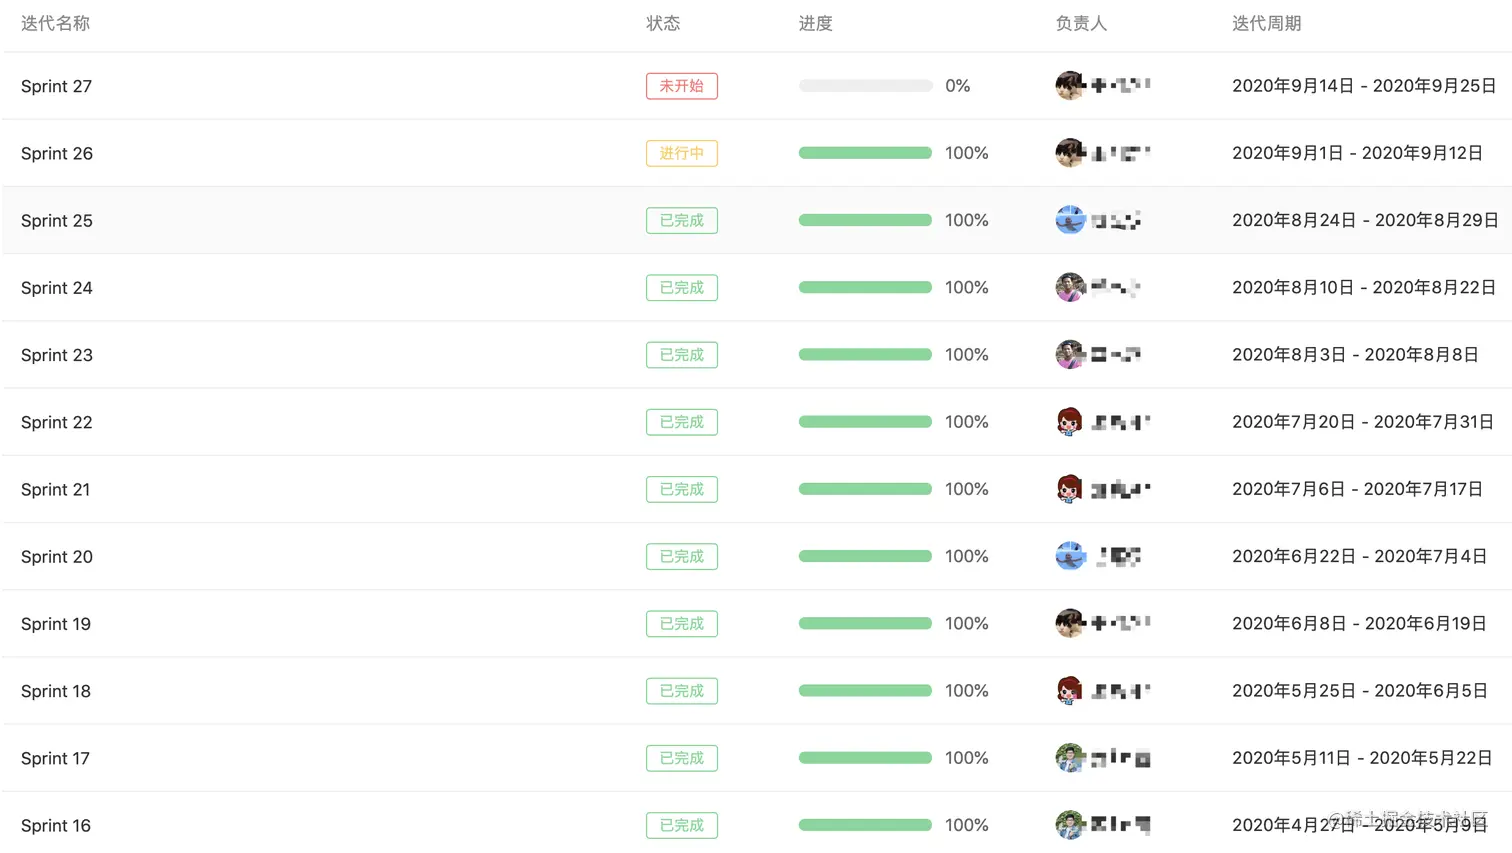Click the 状态 column header

(x=663, y=23)
